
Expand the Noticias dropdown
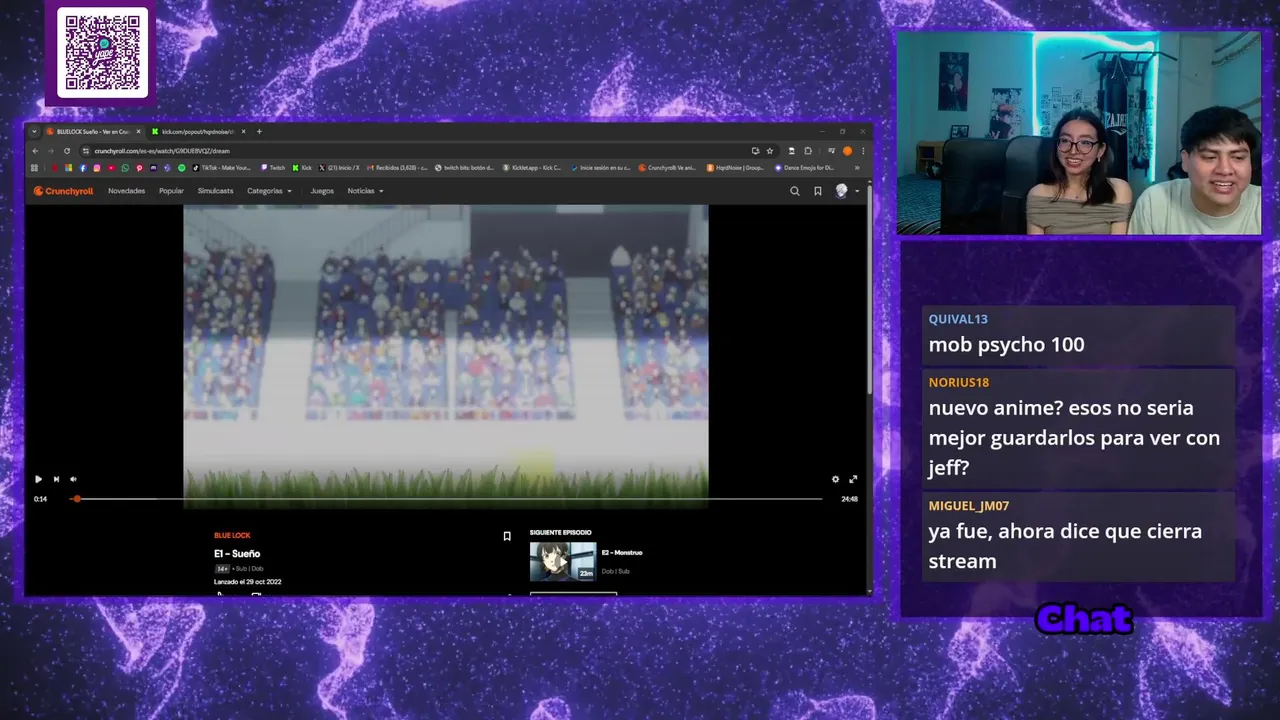(365, 191)
